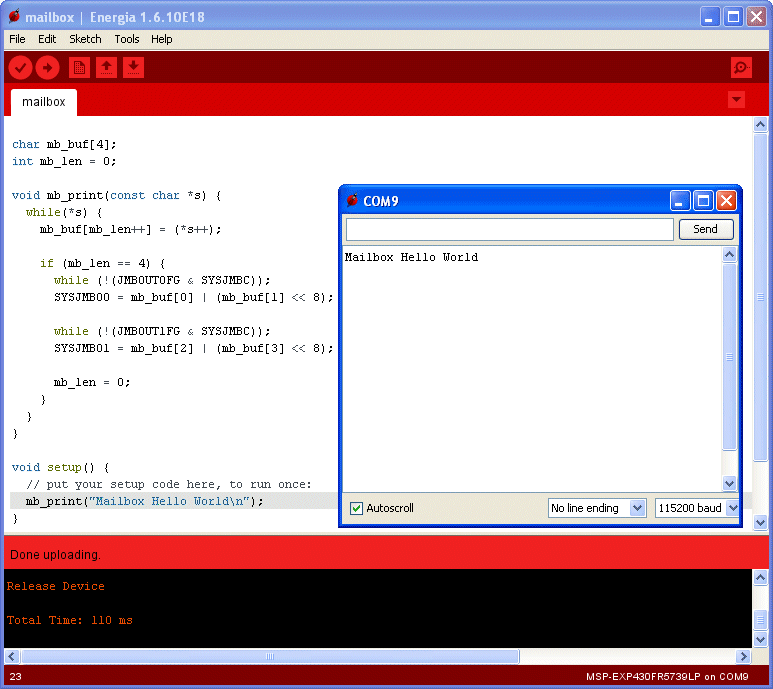The image size is (773, 689).
Task: Create a new sketch with New icon
Action: [x=79, y=68]
